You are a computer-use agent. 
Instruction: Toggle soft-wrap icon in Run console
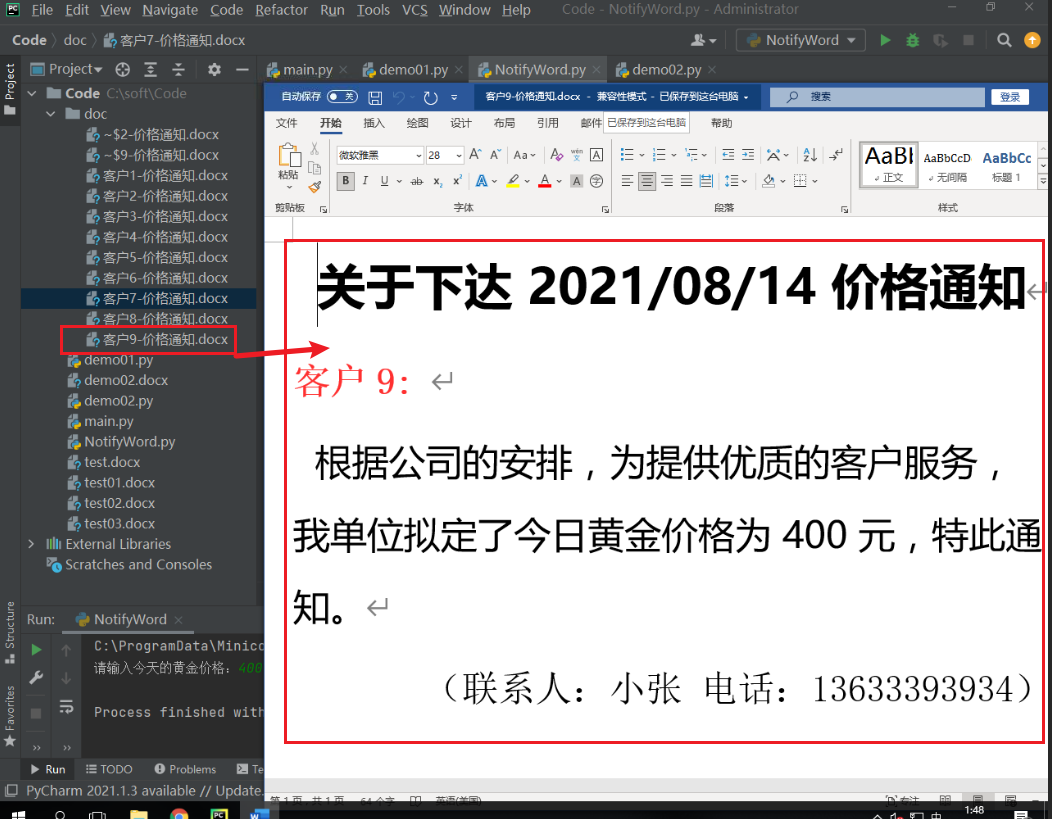[66, 706]
